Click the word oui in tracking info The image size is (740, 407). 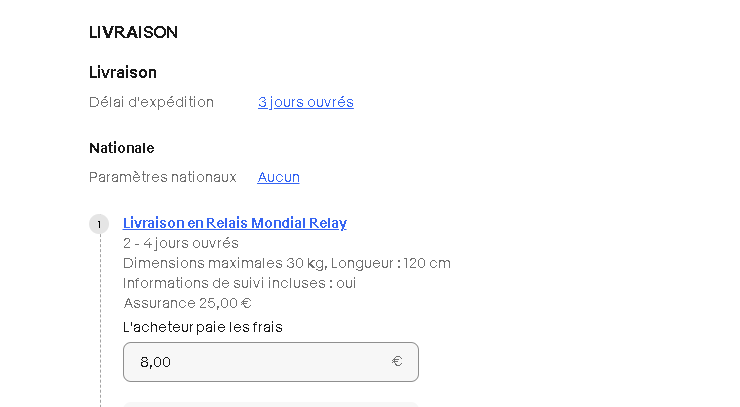[346, 283]
